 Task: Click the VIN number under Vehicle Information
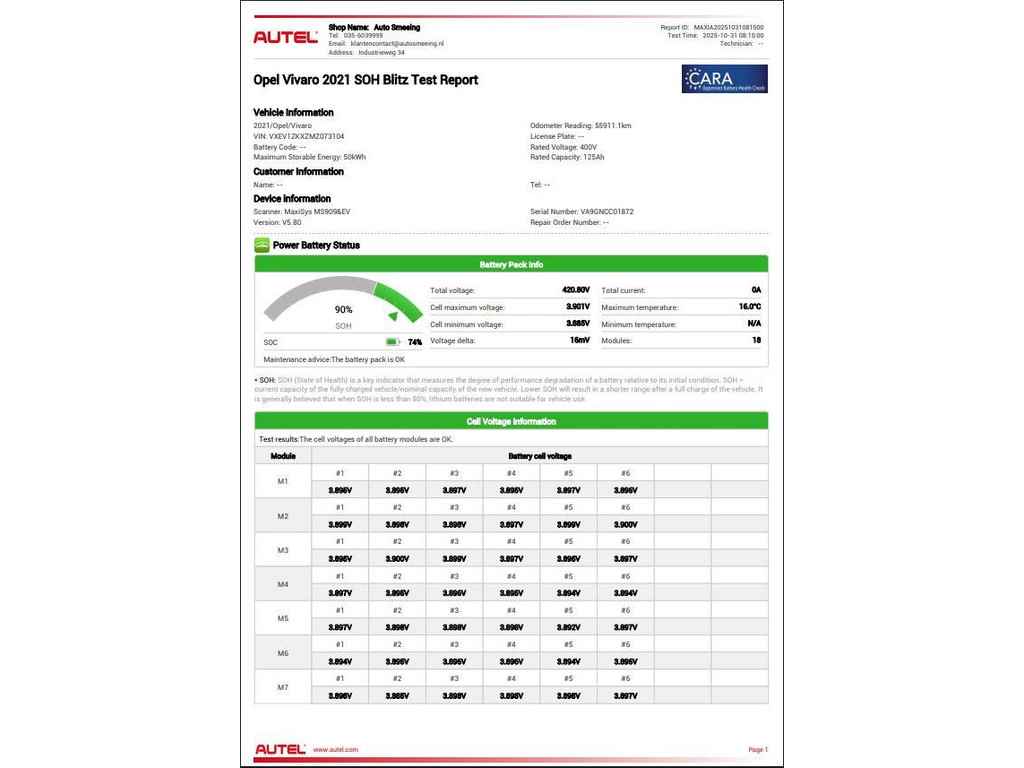tap(299, 136)
